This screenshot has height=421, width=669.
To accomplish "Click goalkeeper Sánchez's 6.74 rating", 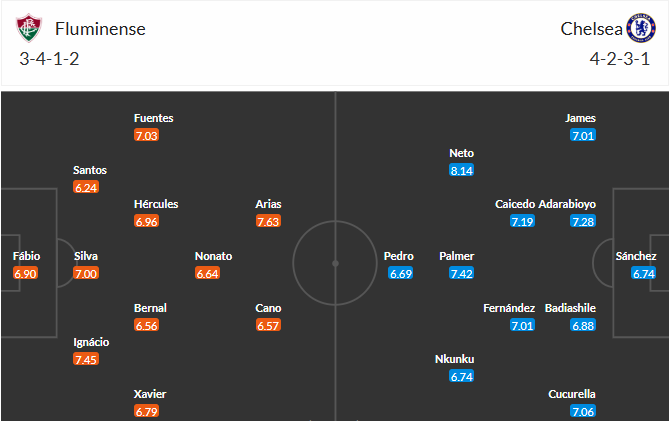I will (x=643, y=273).
